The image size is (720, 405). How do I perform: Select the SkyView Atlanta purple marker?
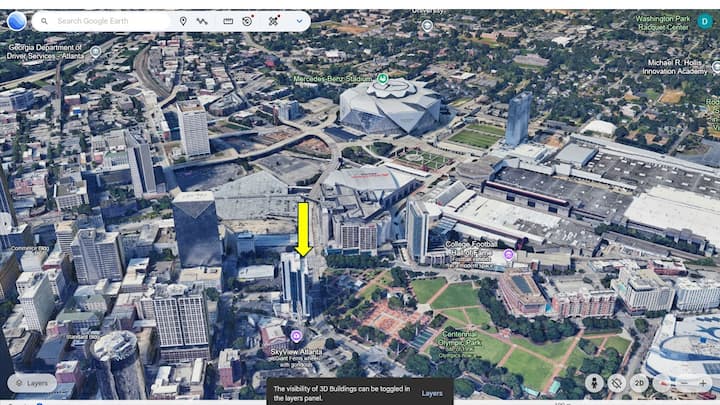point(296,335)
